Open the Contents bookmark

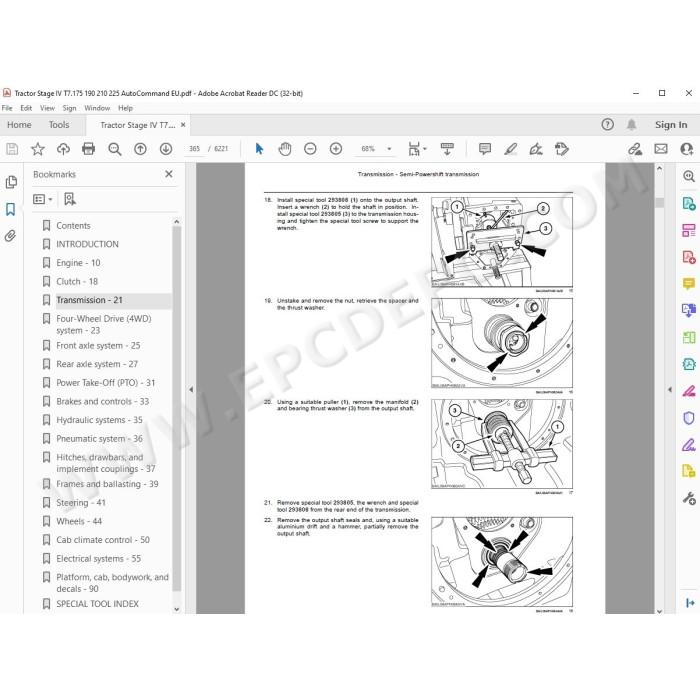coord(73,225)
